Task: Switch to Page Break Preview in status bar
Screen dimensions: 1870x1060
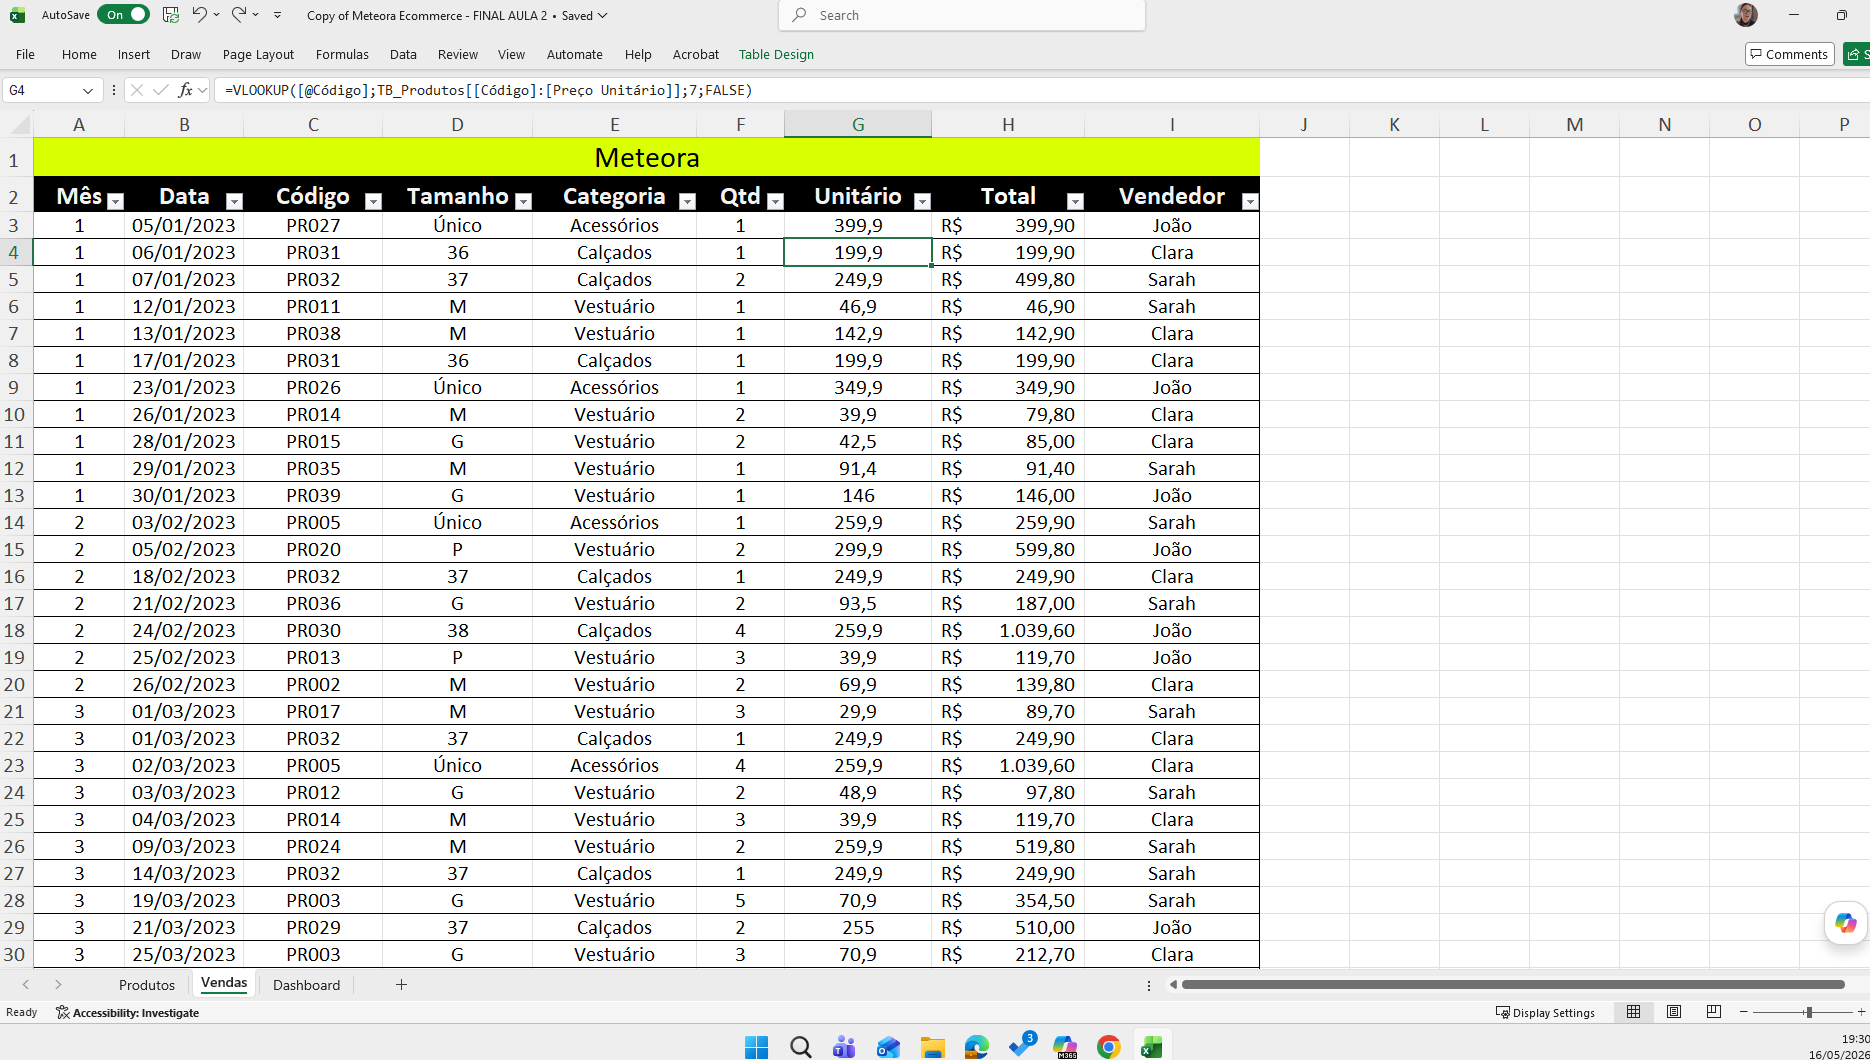Action: [x=1714, y=1012]
